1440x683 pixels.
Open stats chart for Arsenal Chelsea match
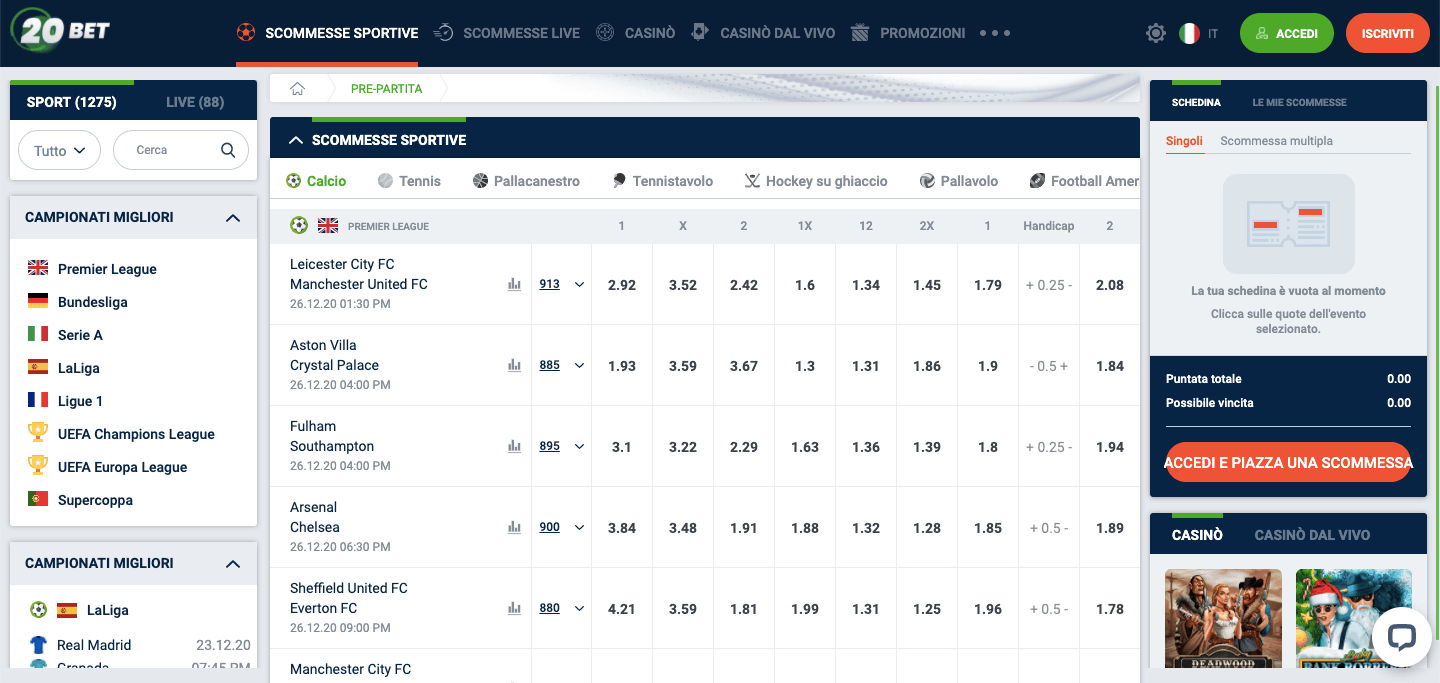pos(514,528)
